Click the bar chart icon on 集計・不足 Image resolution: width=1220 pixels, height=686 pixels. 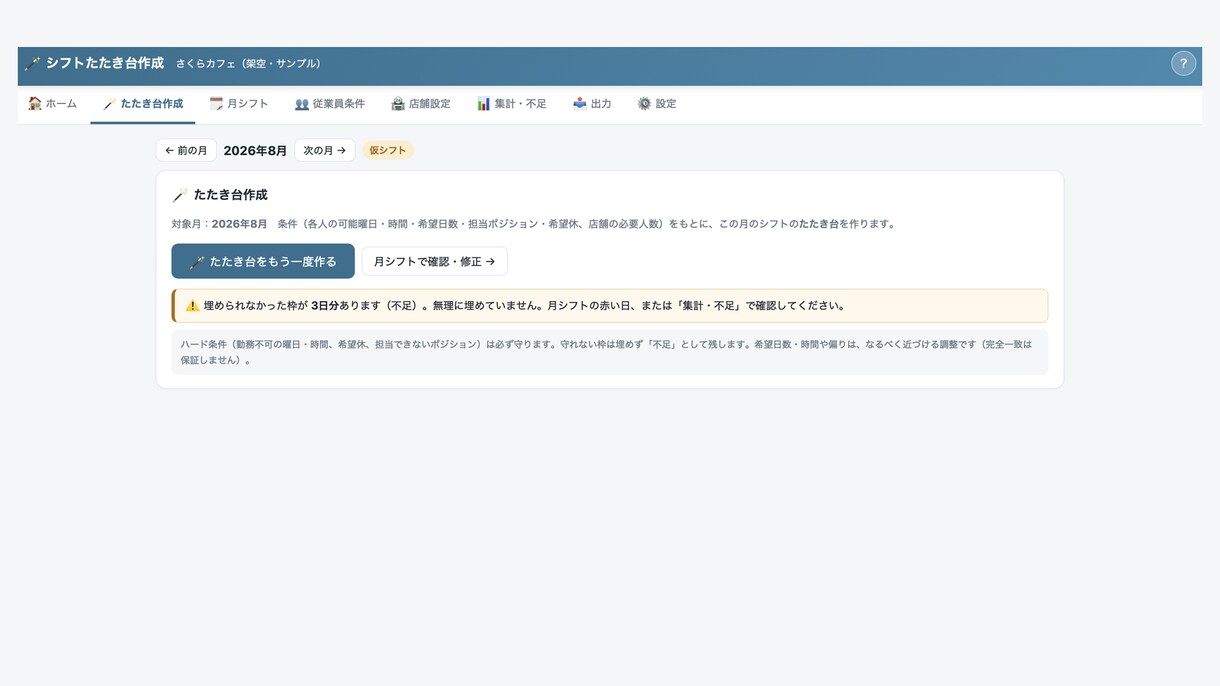[x=483, y=104]
